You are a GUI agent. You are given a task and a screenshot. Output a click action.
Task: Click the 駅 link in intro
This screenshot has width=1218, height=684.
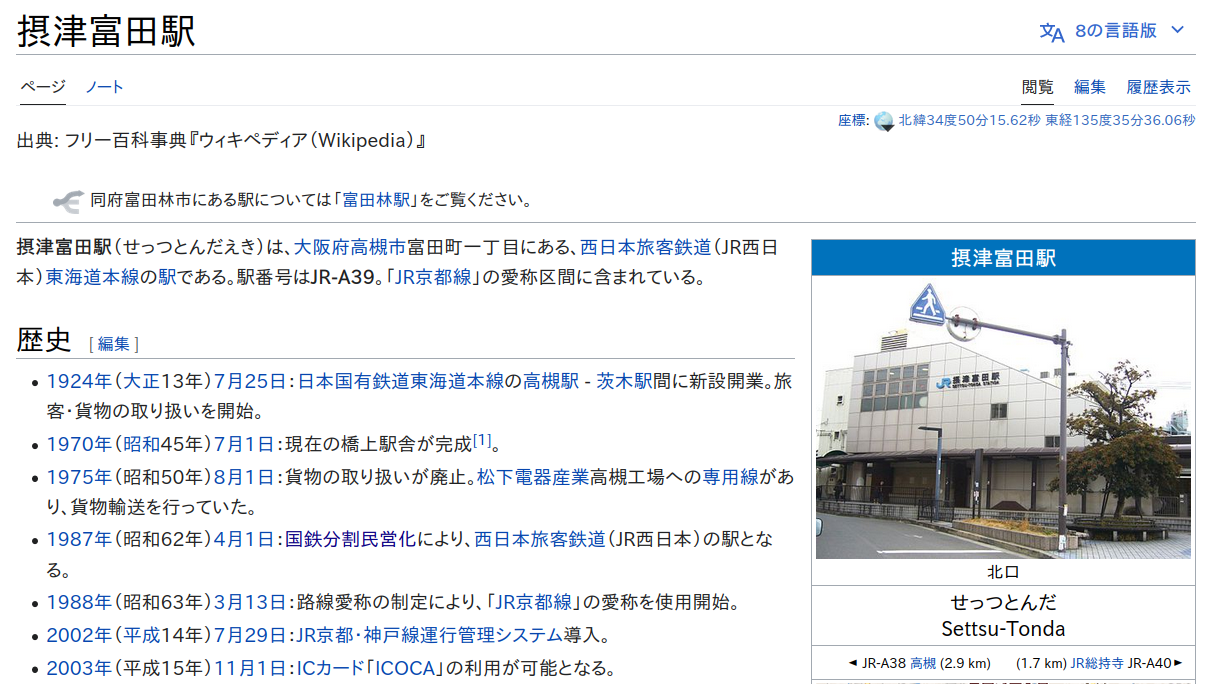(x=168, y=277)
